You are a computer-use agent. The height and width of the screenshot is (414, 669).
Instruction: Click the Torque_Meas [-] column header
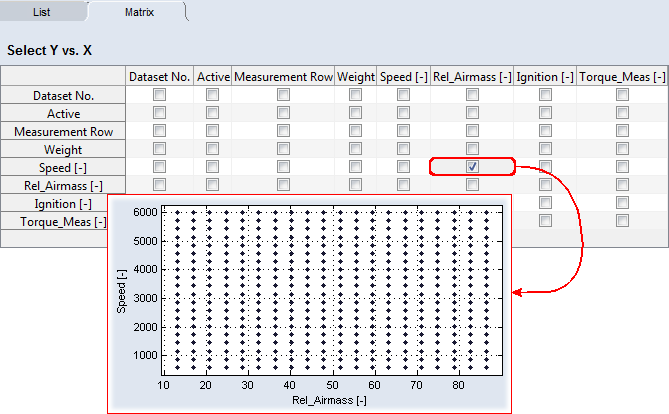622,77
